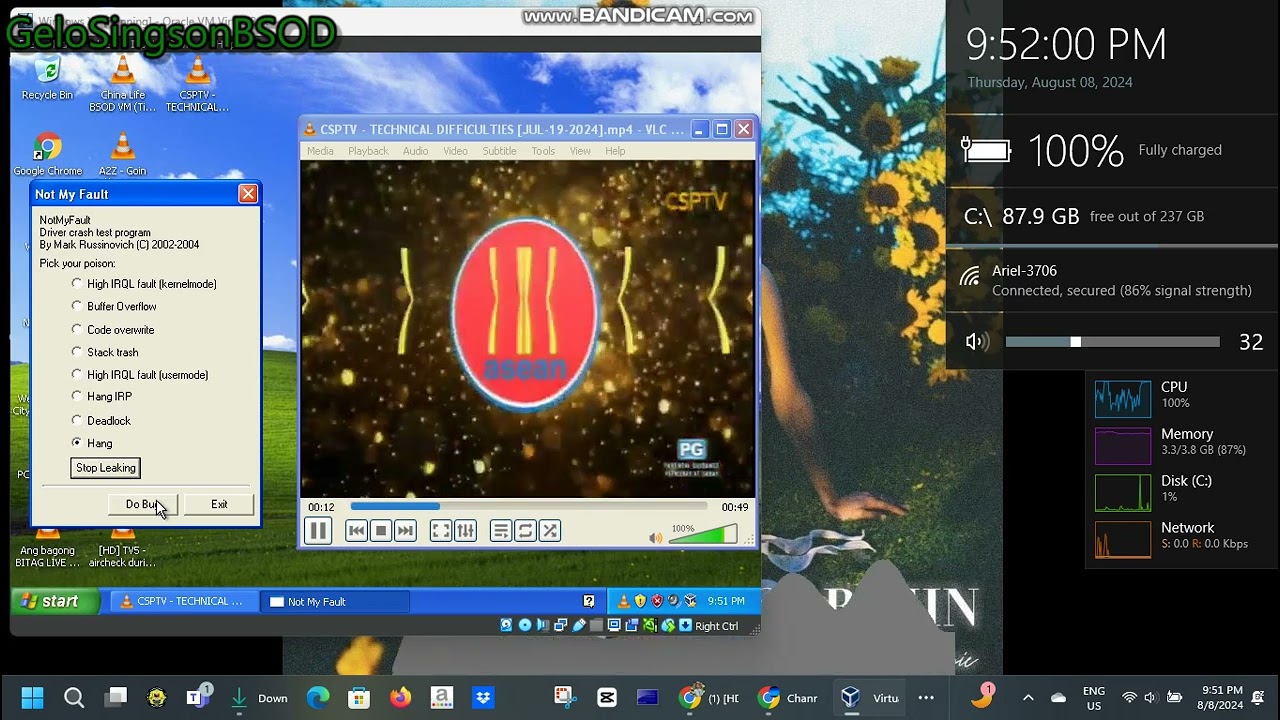
Task: Open the VLC Playback menu
Action: pyautogui.click(x=368, y=151)
